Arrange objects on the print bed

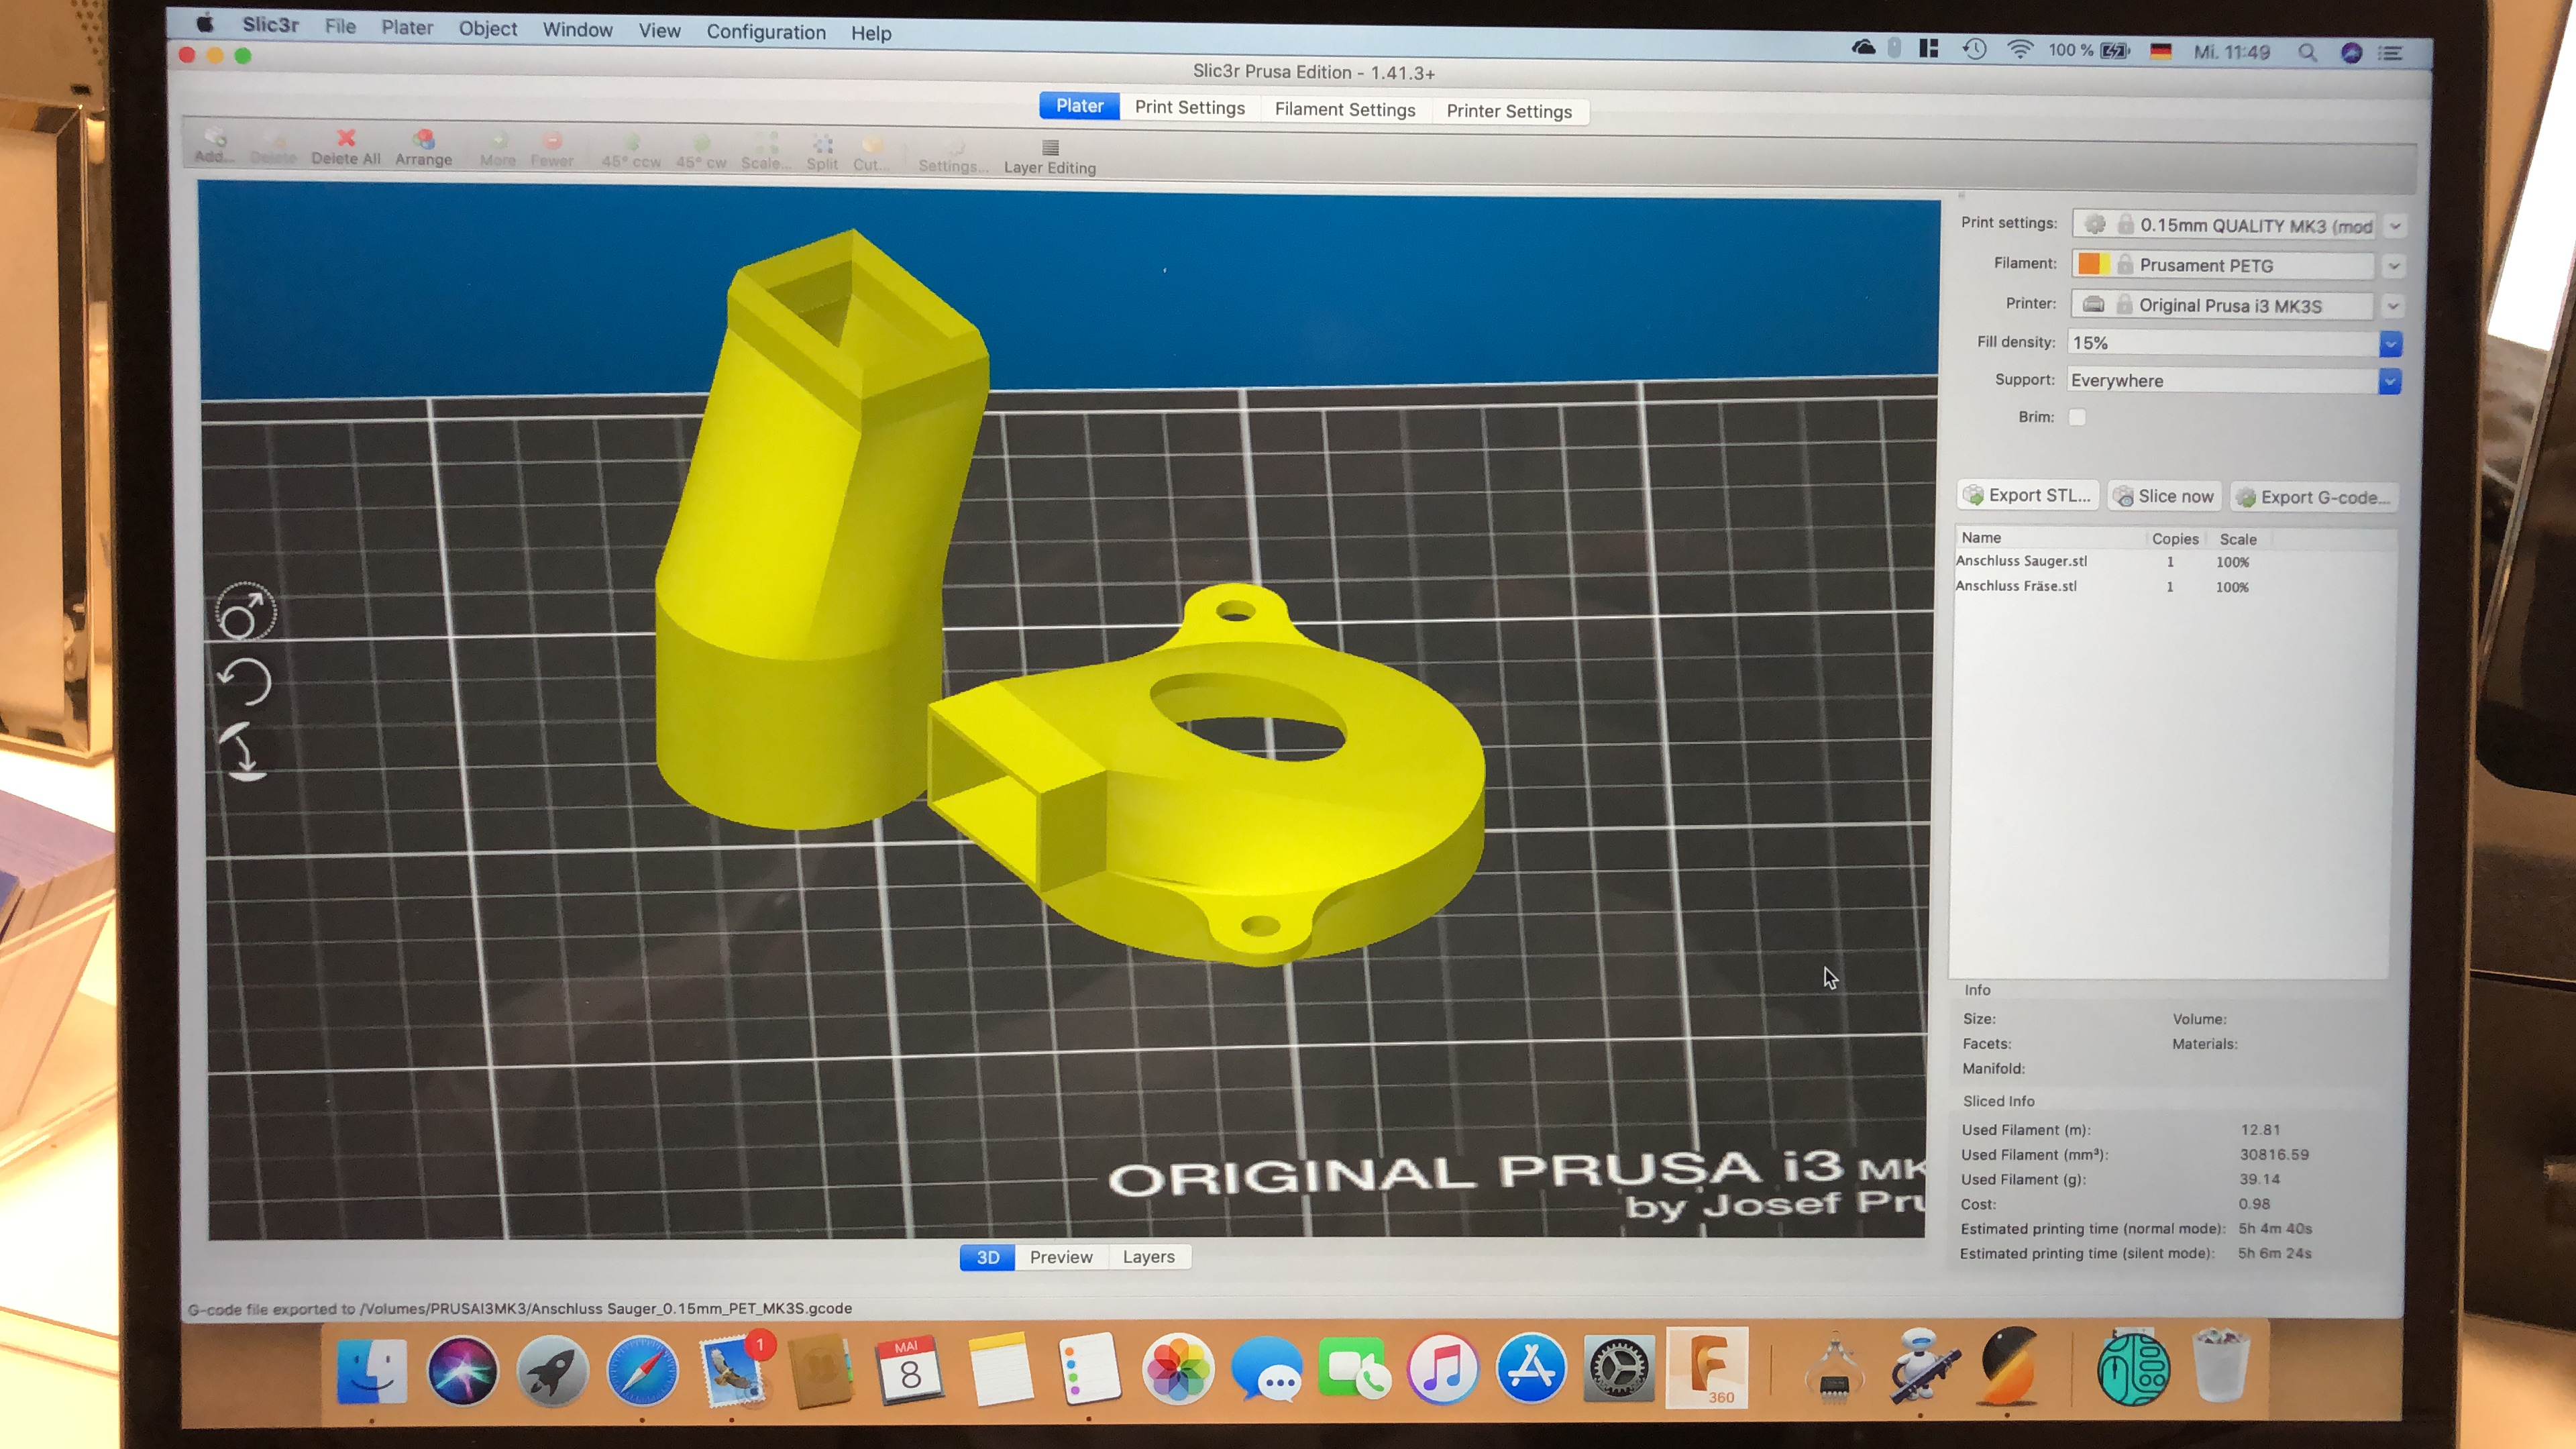coord(423,148)
